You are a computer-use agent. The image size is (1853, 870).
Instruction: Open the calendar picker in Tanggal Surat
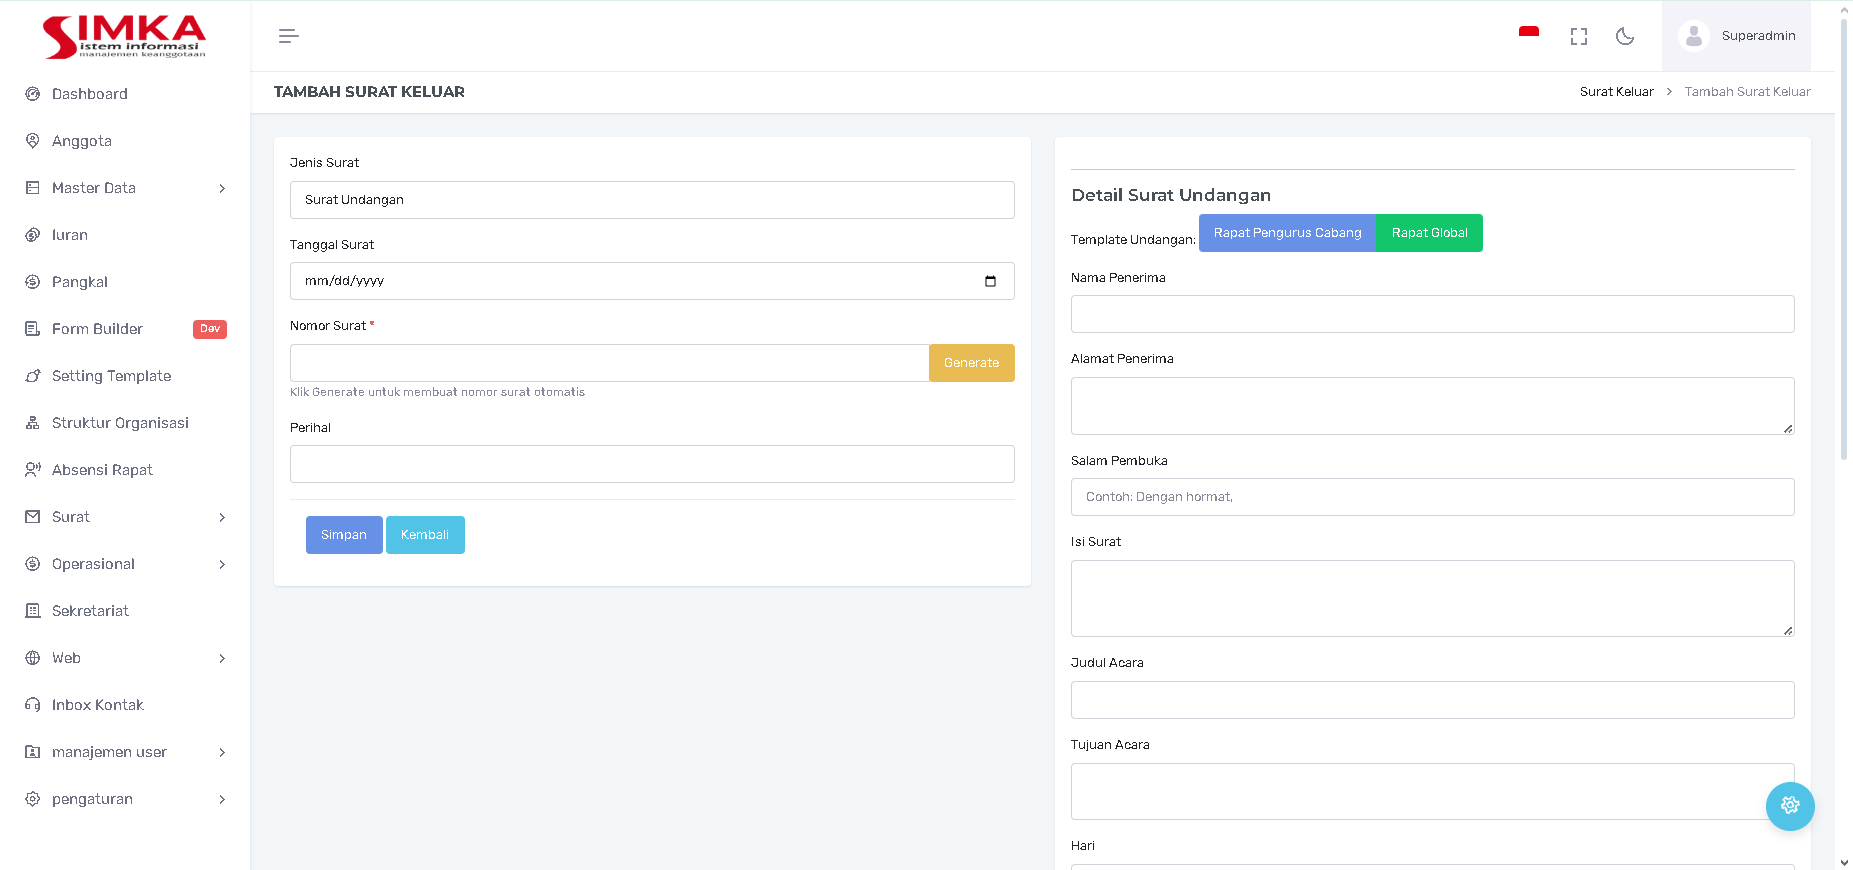point(990,281)
